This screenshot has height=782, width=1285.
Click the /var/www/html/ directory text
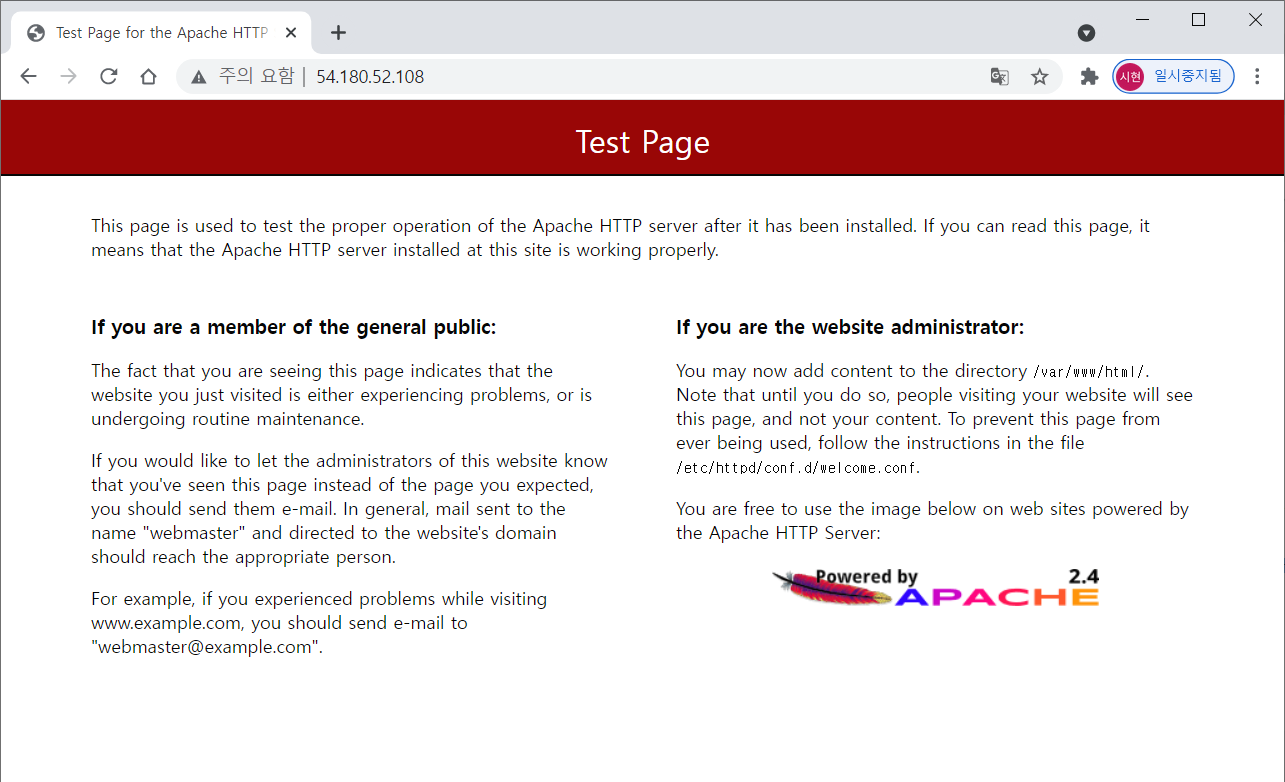pyautogui.click(x=1089, y=371)
